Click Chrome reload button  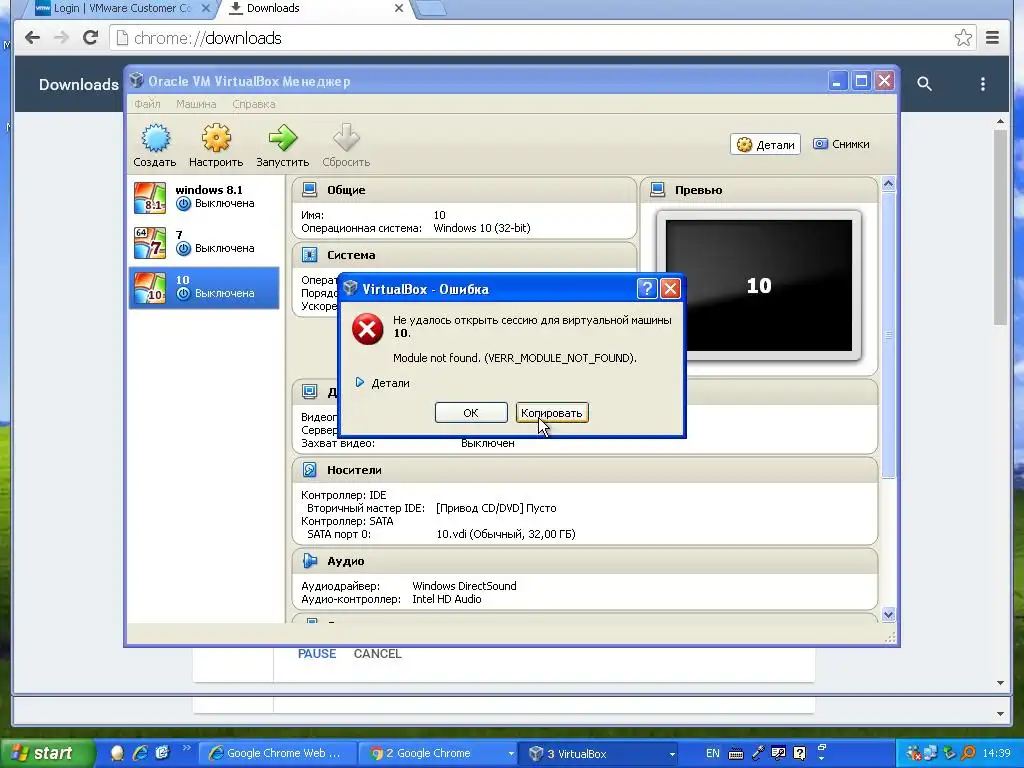[90, 38]
